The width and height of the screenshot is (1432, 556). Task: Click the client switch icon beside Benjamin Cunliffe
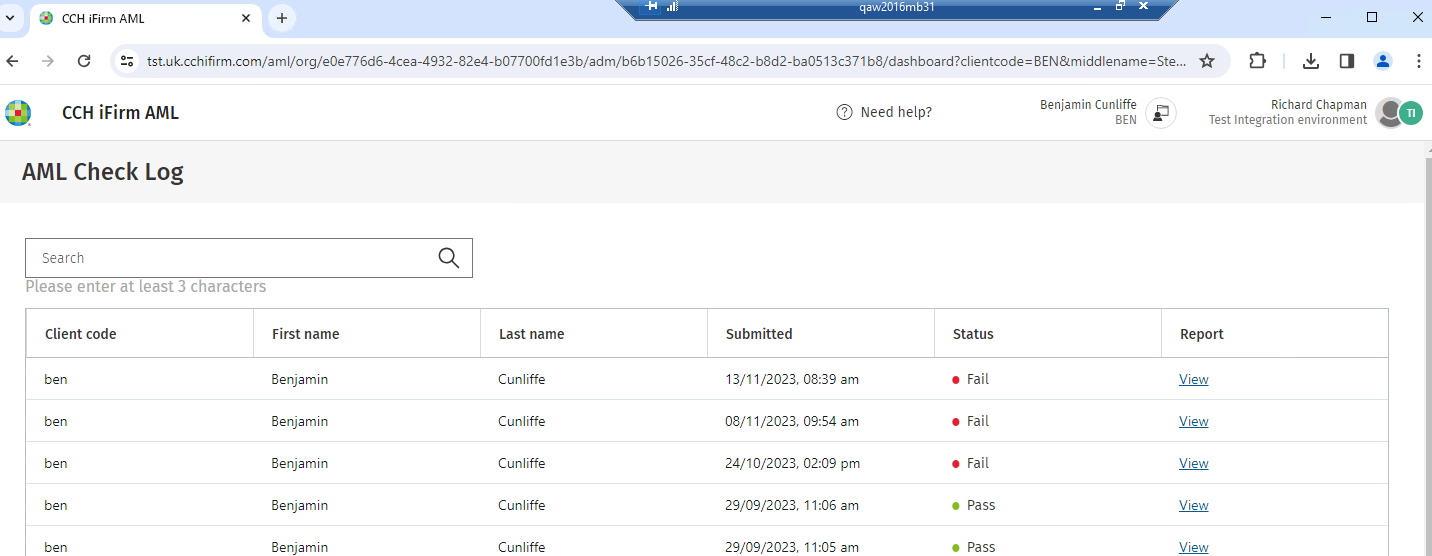point(1160,113)
